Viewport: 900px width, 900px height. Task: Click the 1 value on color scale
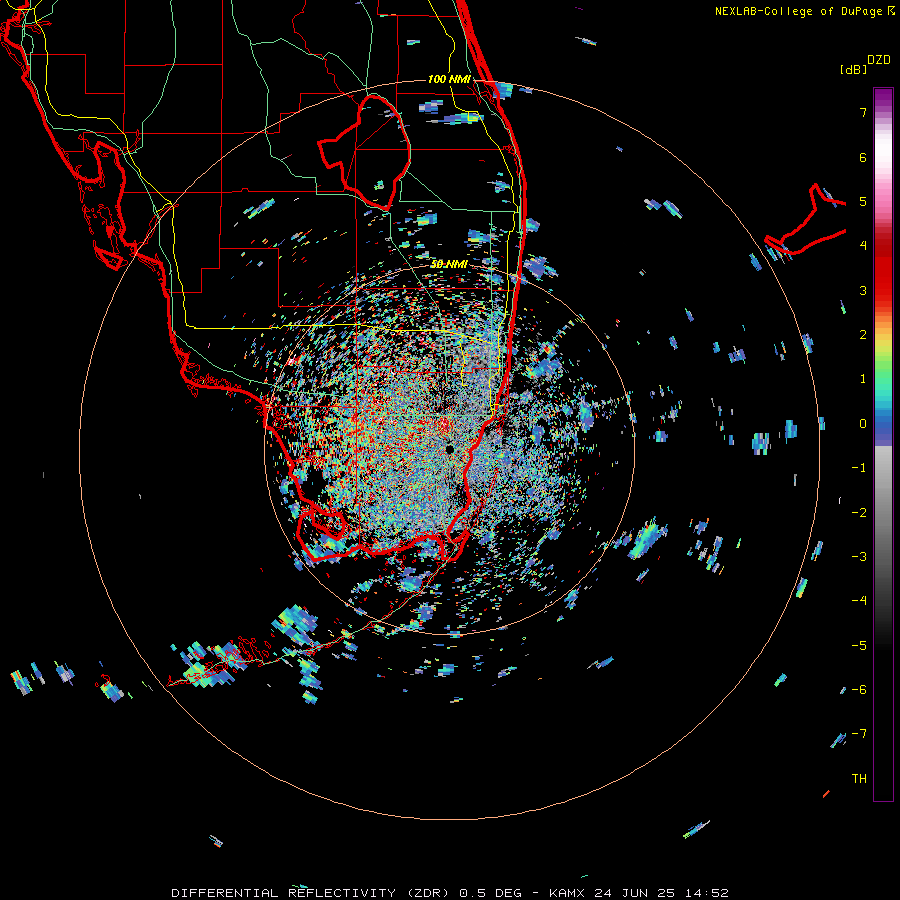863,379
